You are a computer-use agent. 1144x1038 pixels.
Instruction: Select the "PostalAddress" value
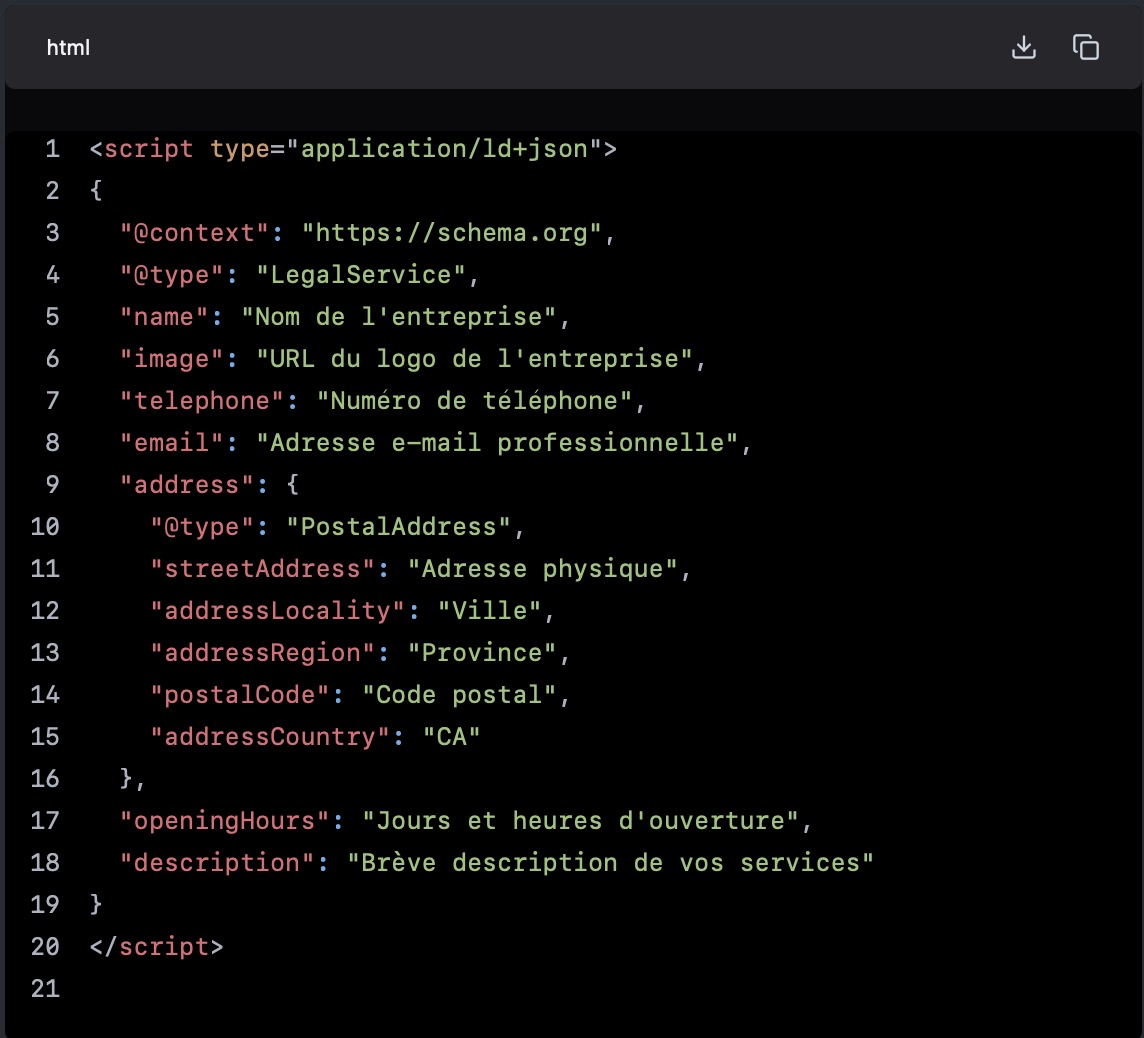coord(398,527)
